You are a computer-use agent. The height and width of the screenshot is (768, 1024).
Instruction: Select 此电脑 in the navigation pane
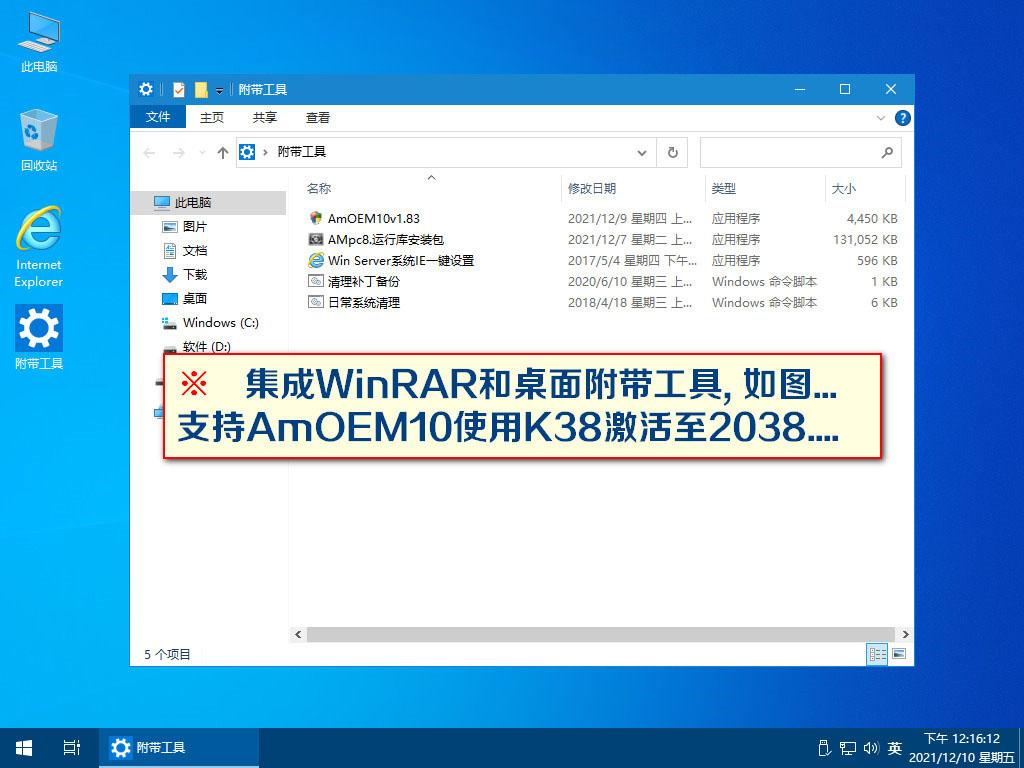[x=208, y=202]
